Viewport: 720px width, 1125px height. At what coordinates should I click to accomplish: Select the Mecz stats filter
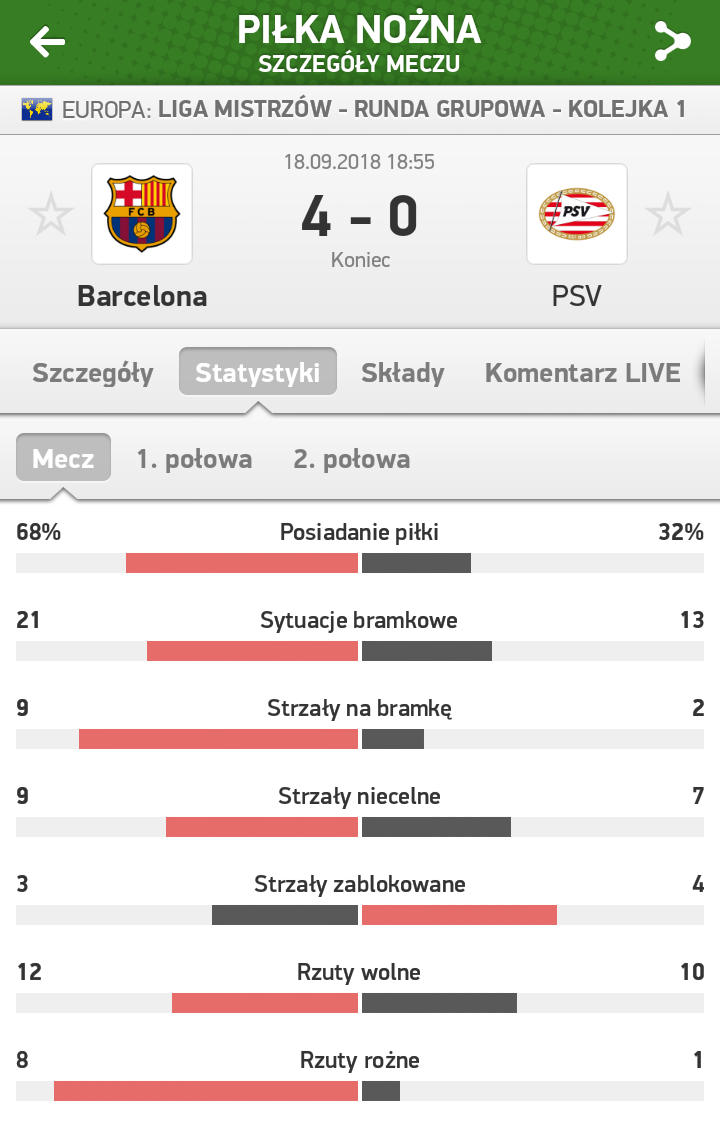pyautogui.click(x=63, y=458)
